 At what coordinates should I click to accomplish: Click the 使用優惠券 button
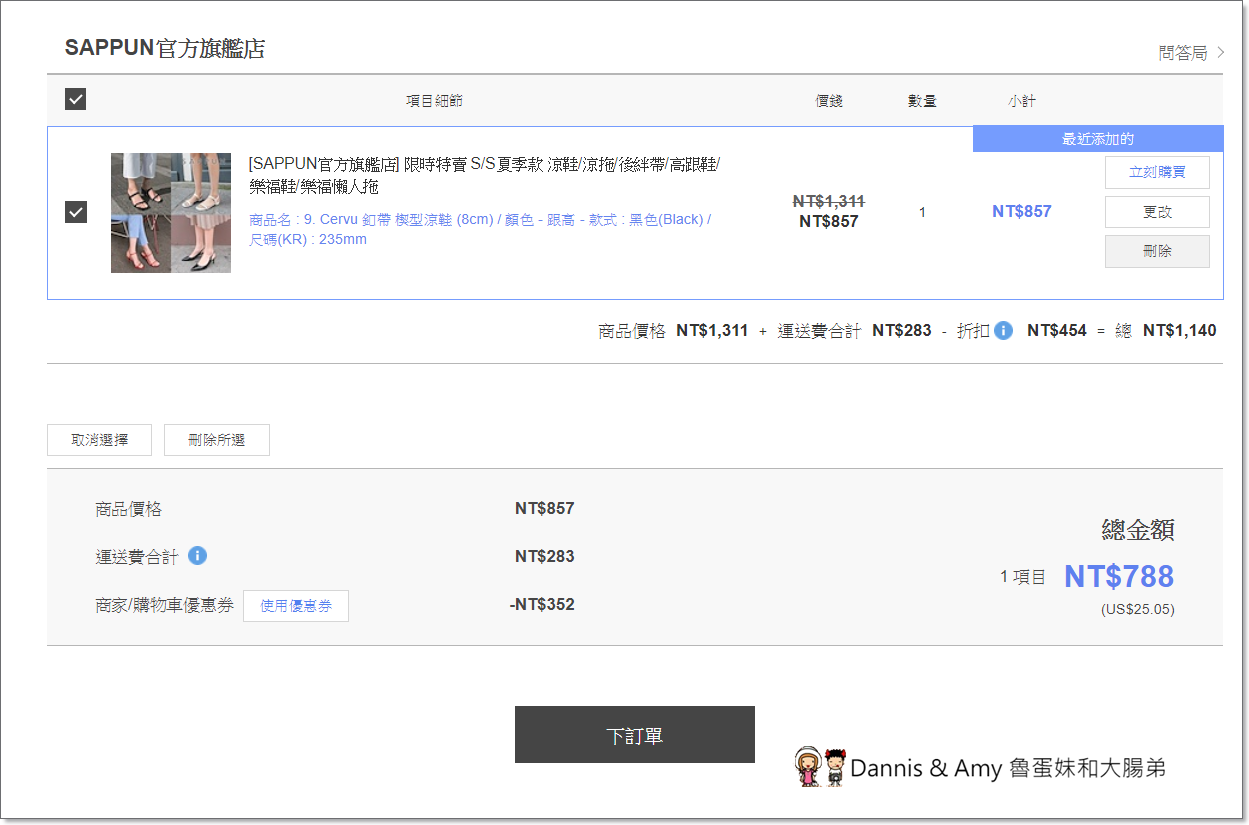tap(295, 606)
